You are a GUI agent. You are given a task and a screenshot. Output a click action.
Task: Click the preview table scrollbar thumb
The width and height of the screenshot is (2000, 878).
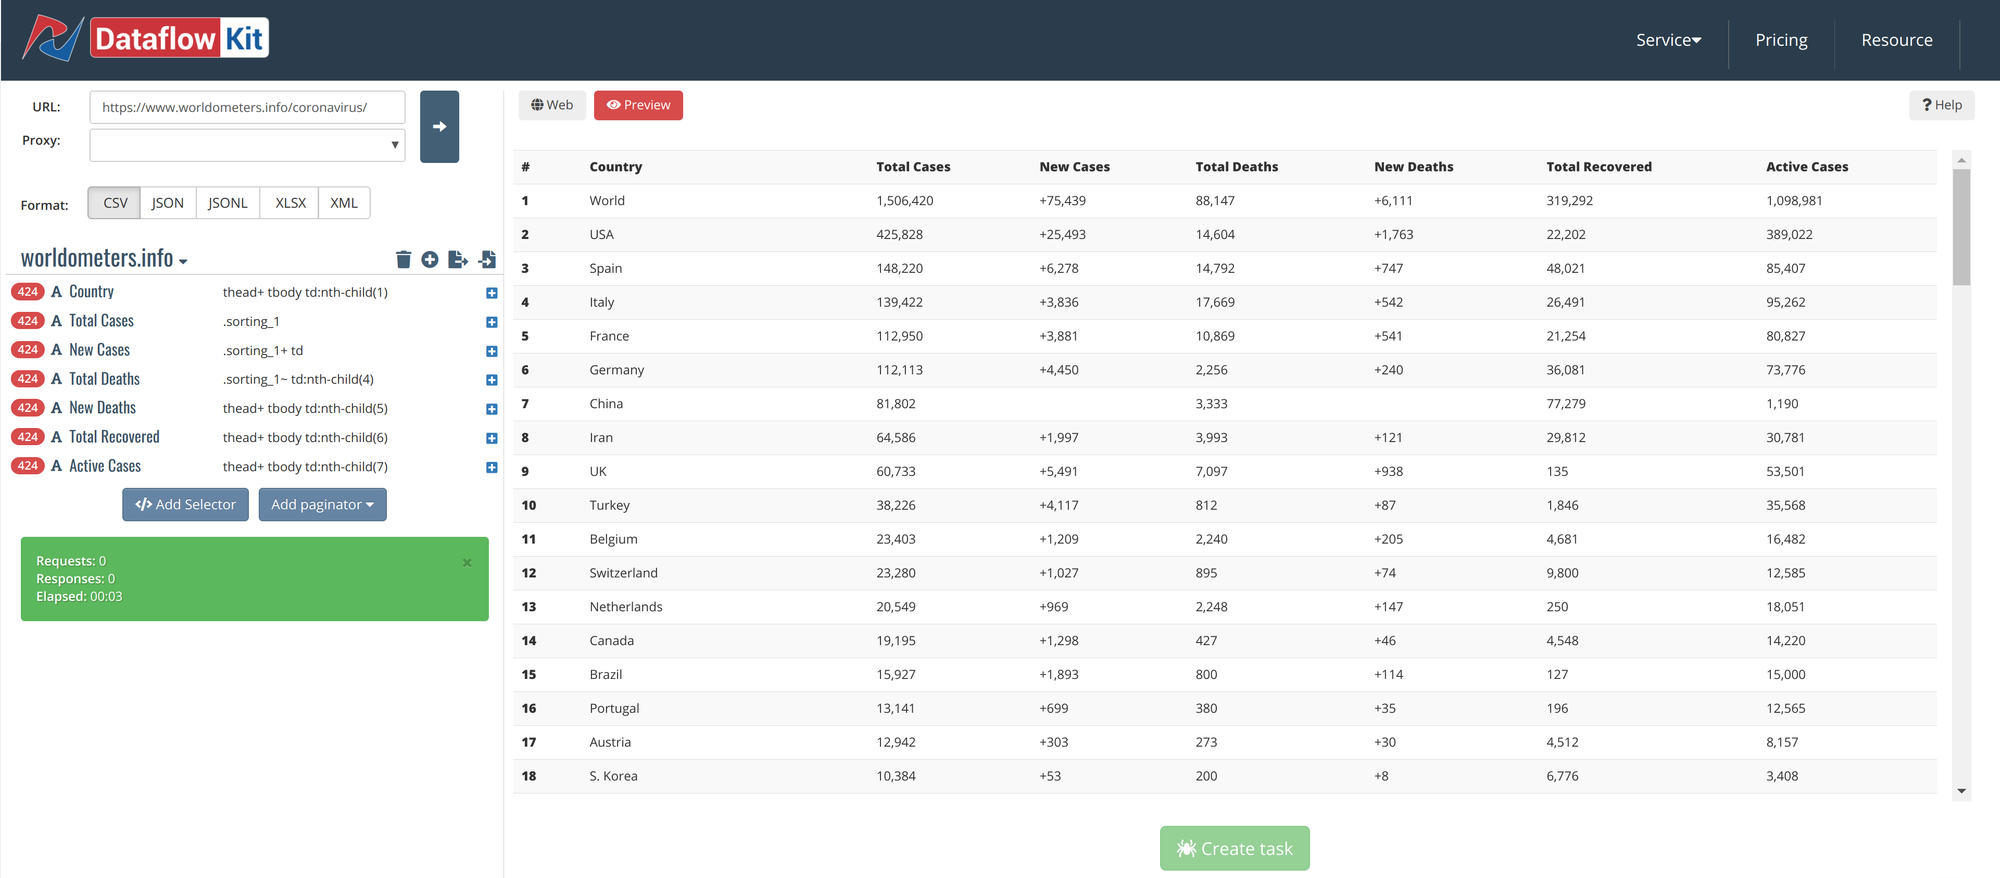[1961, 227]
